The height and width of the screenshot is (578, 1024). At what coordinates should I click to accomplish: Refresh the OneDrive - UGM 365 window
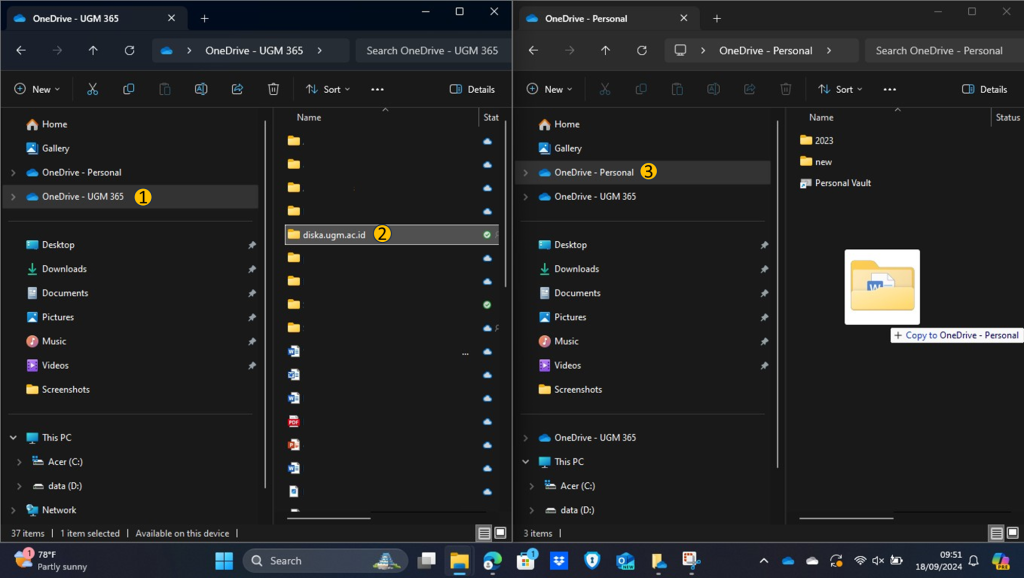click(129, 50)
